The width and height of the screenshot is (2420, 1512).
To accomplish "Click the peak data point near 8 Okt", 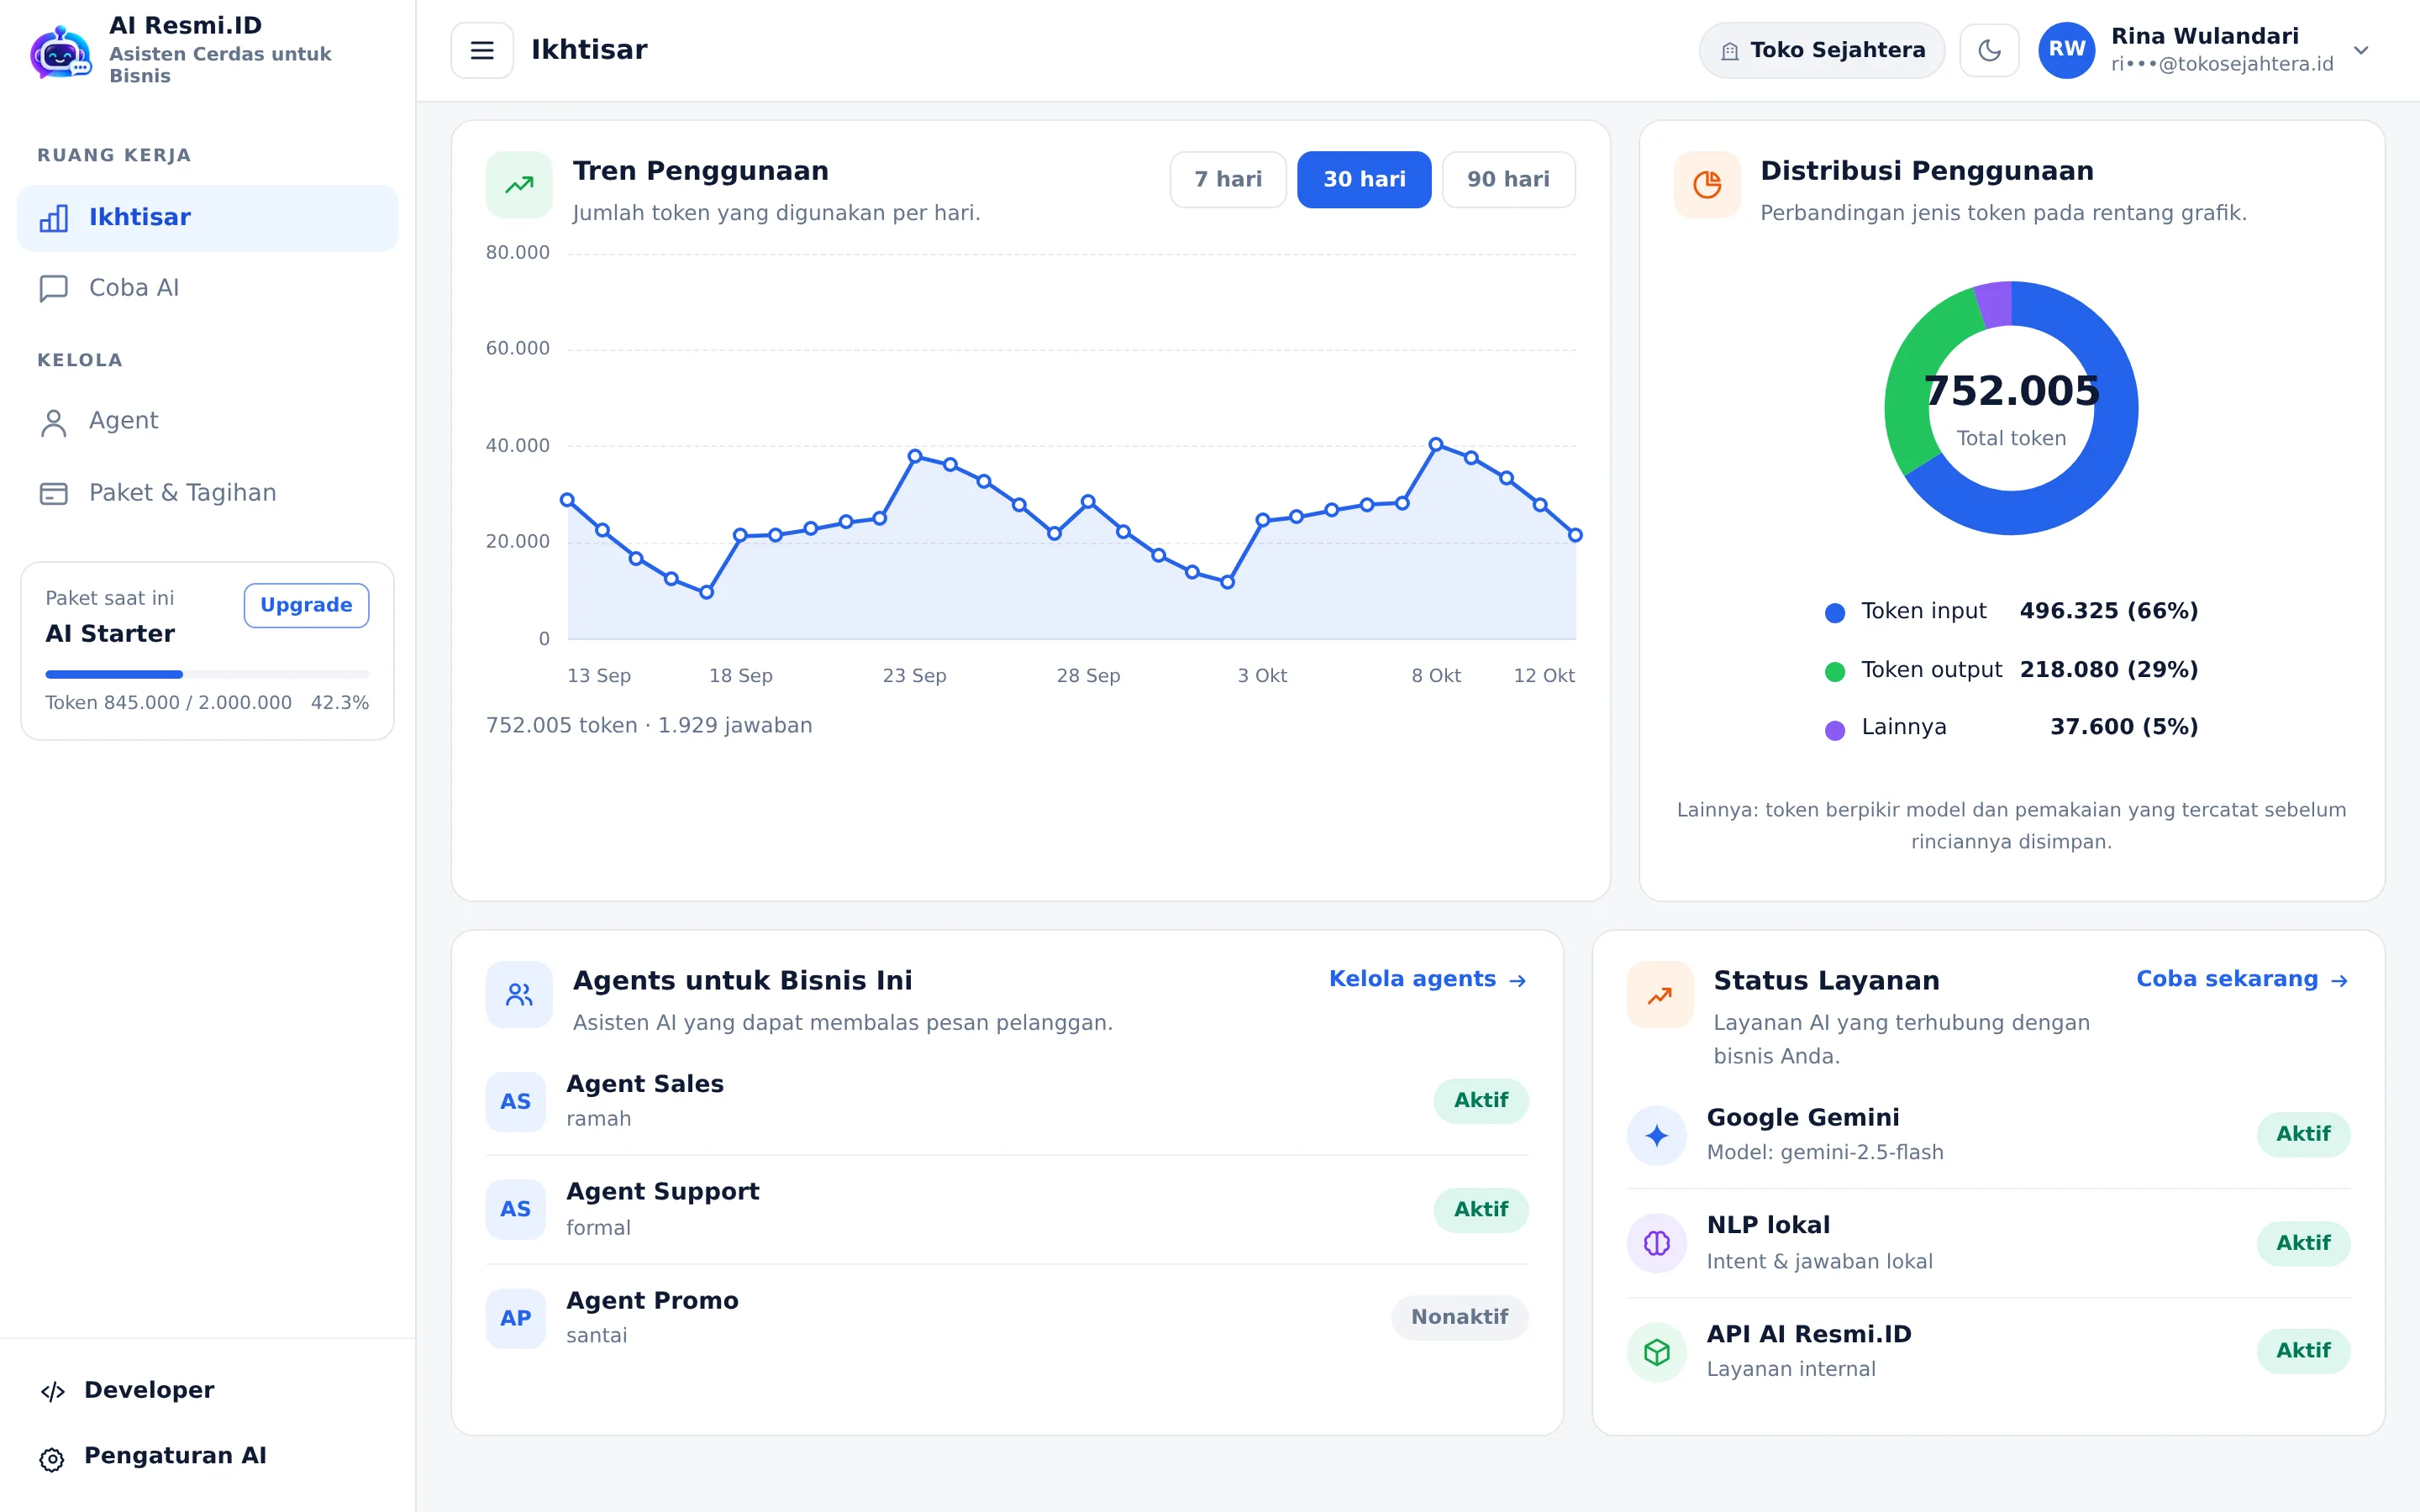I will click(1436, 444).
